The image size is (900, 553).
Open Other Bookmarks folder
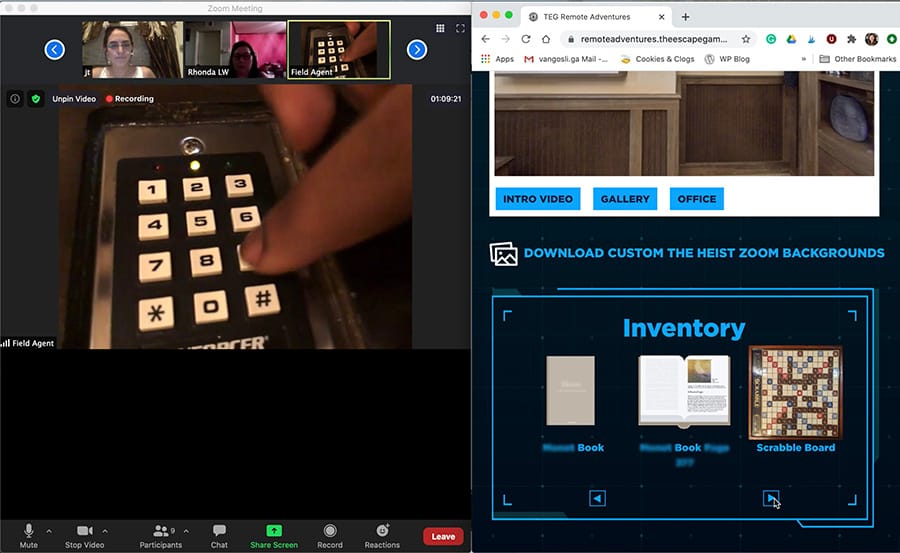click(x=858, y=59)
